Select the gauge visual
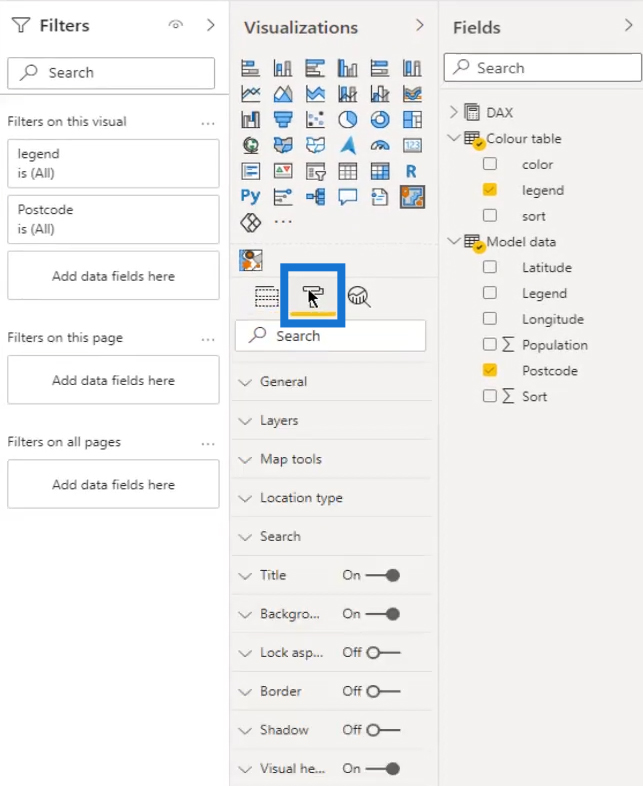Image resolution: width=643 pixels, height=786 pixels. (380, 145)
